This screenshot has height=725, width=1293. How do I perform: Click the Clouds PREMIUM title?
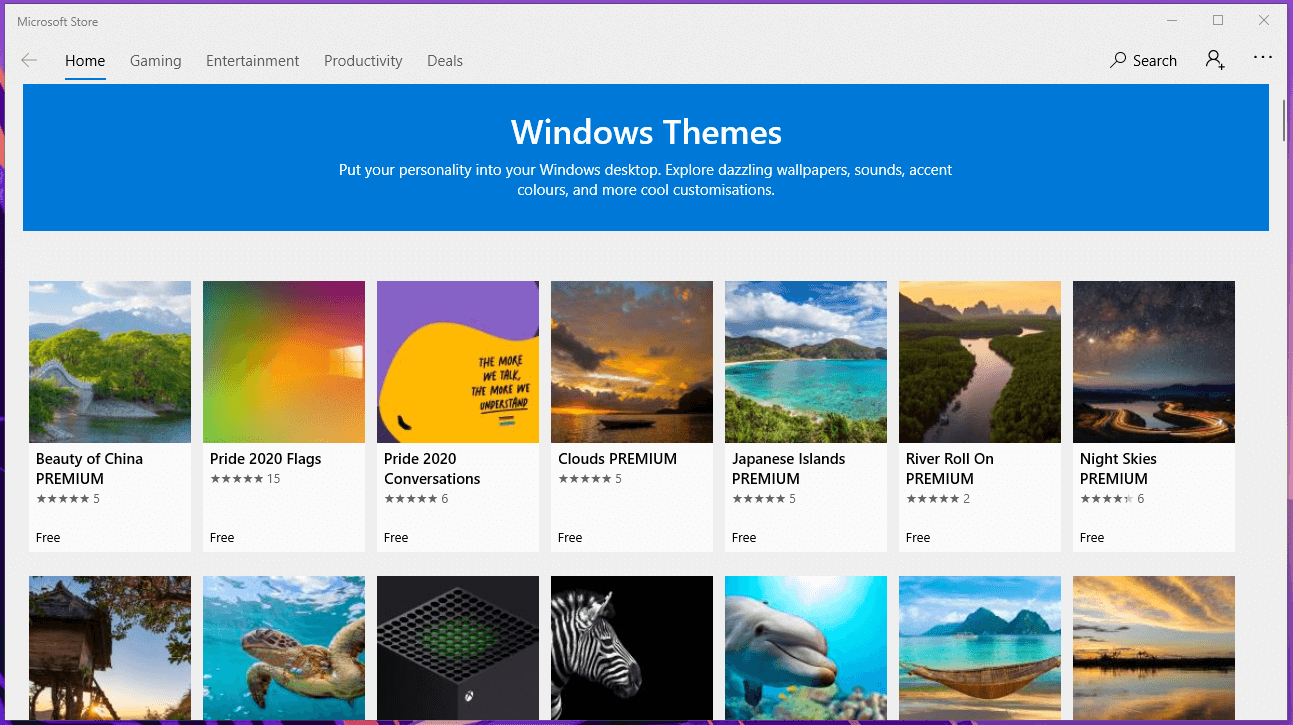[617, 459]
